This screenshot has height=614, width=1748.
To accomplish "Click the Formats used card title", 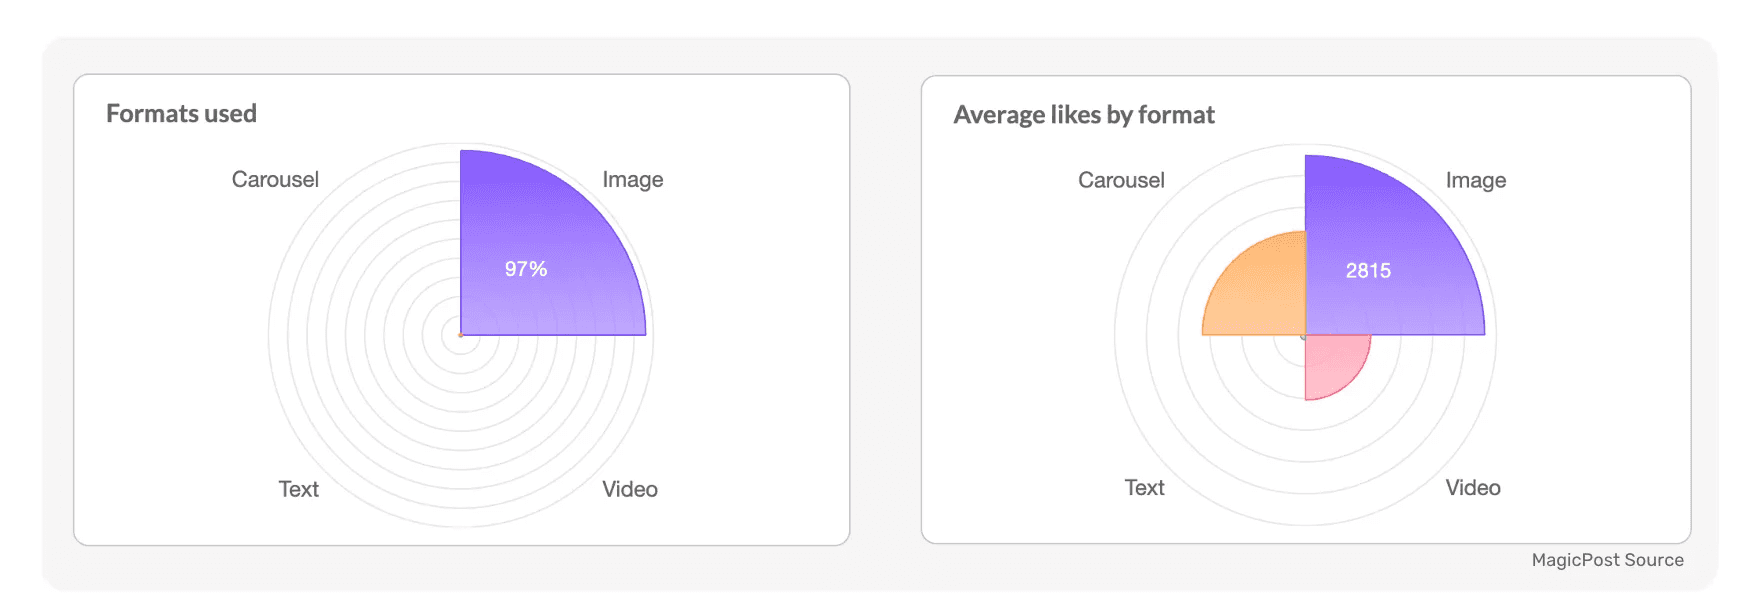I will [x=181, y=113].
